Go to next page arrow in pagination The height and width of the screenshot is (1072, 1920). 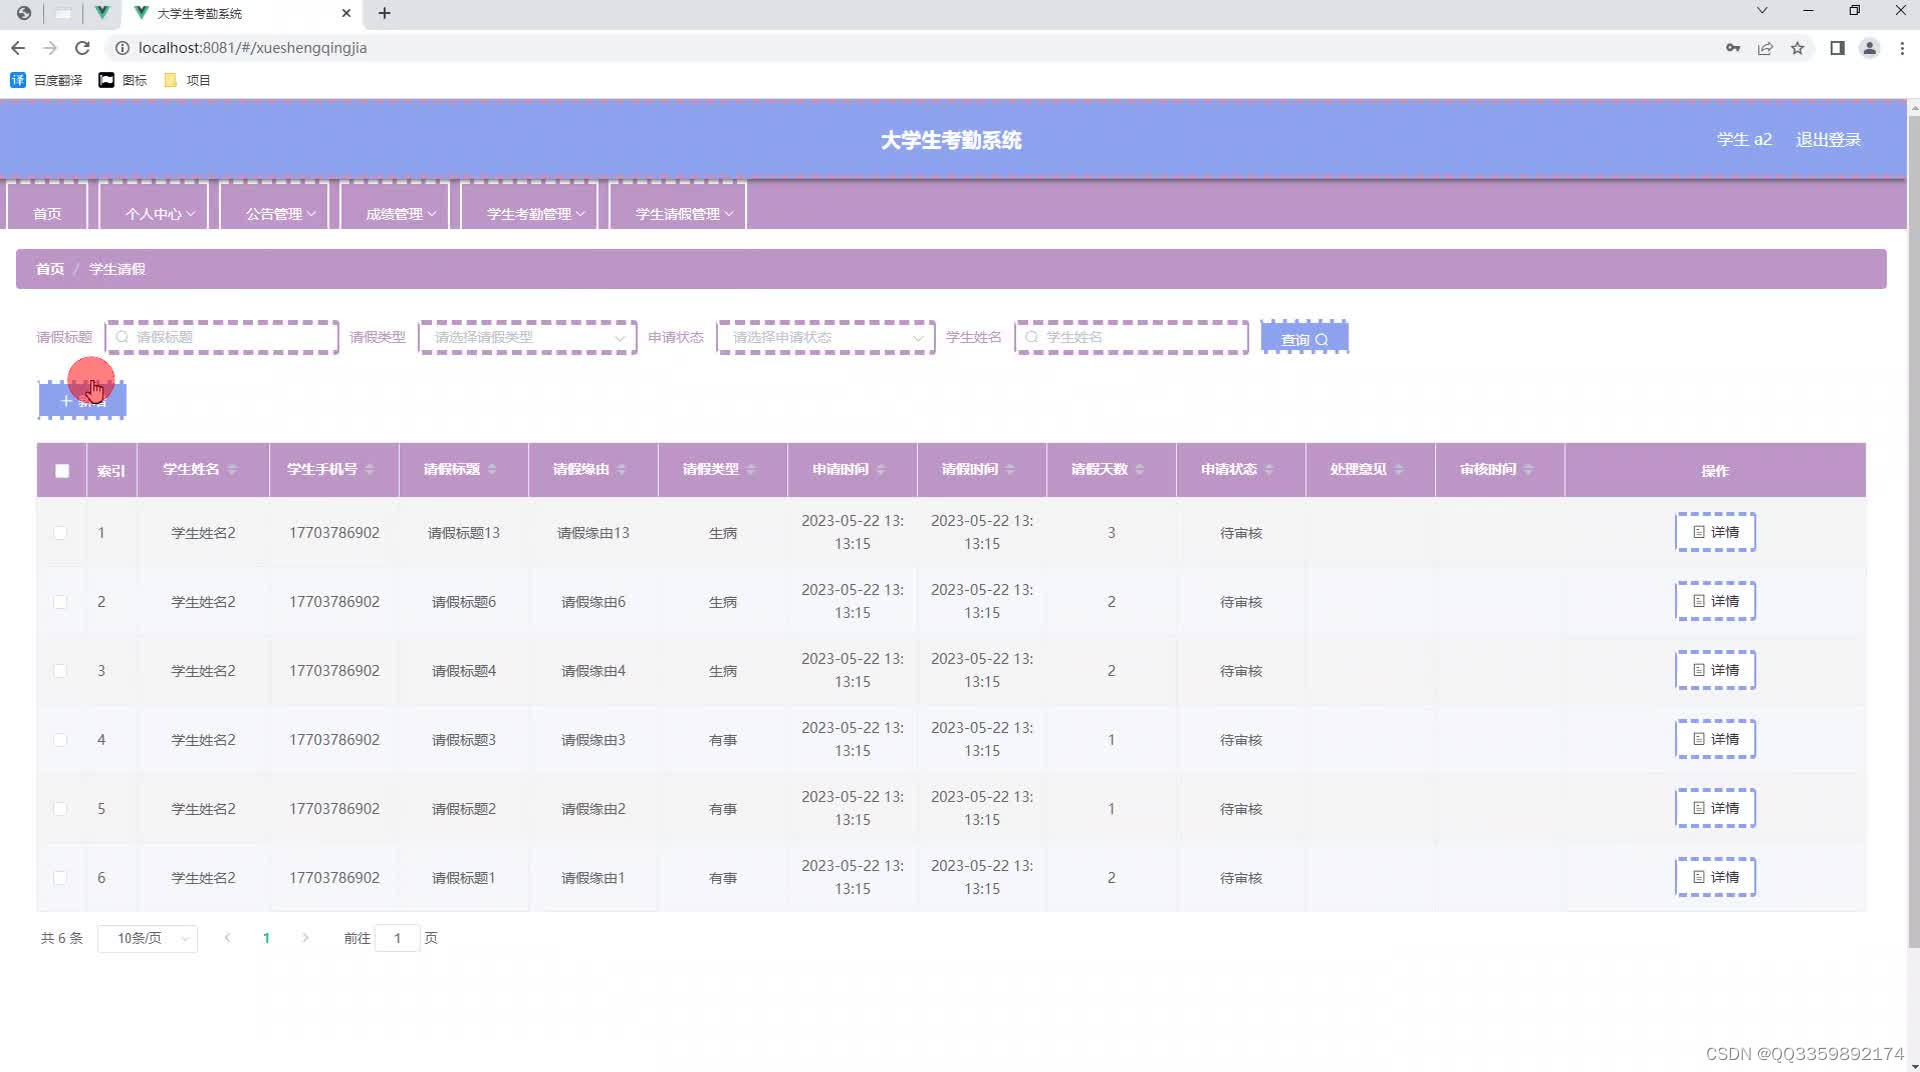coord(305,938)
